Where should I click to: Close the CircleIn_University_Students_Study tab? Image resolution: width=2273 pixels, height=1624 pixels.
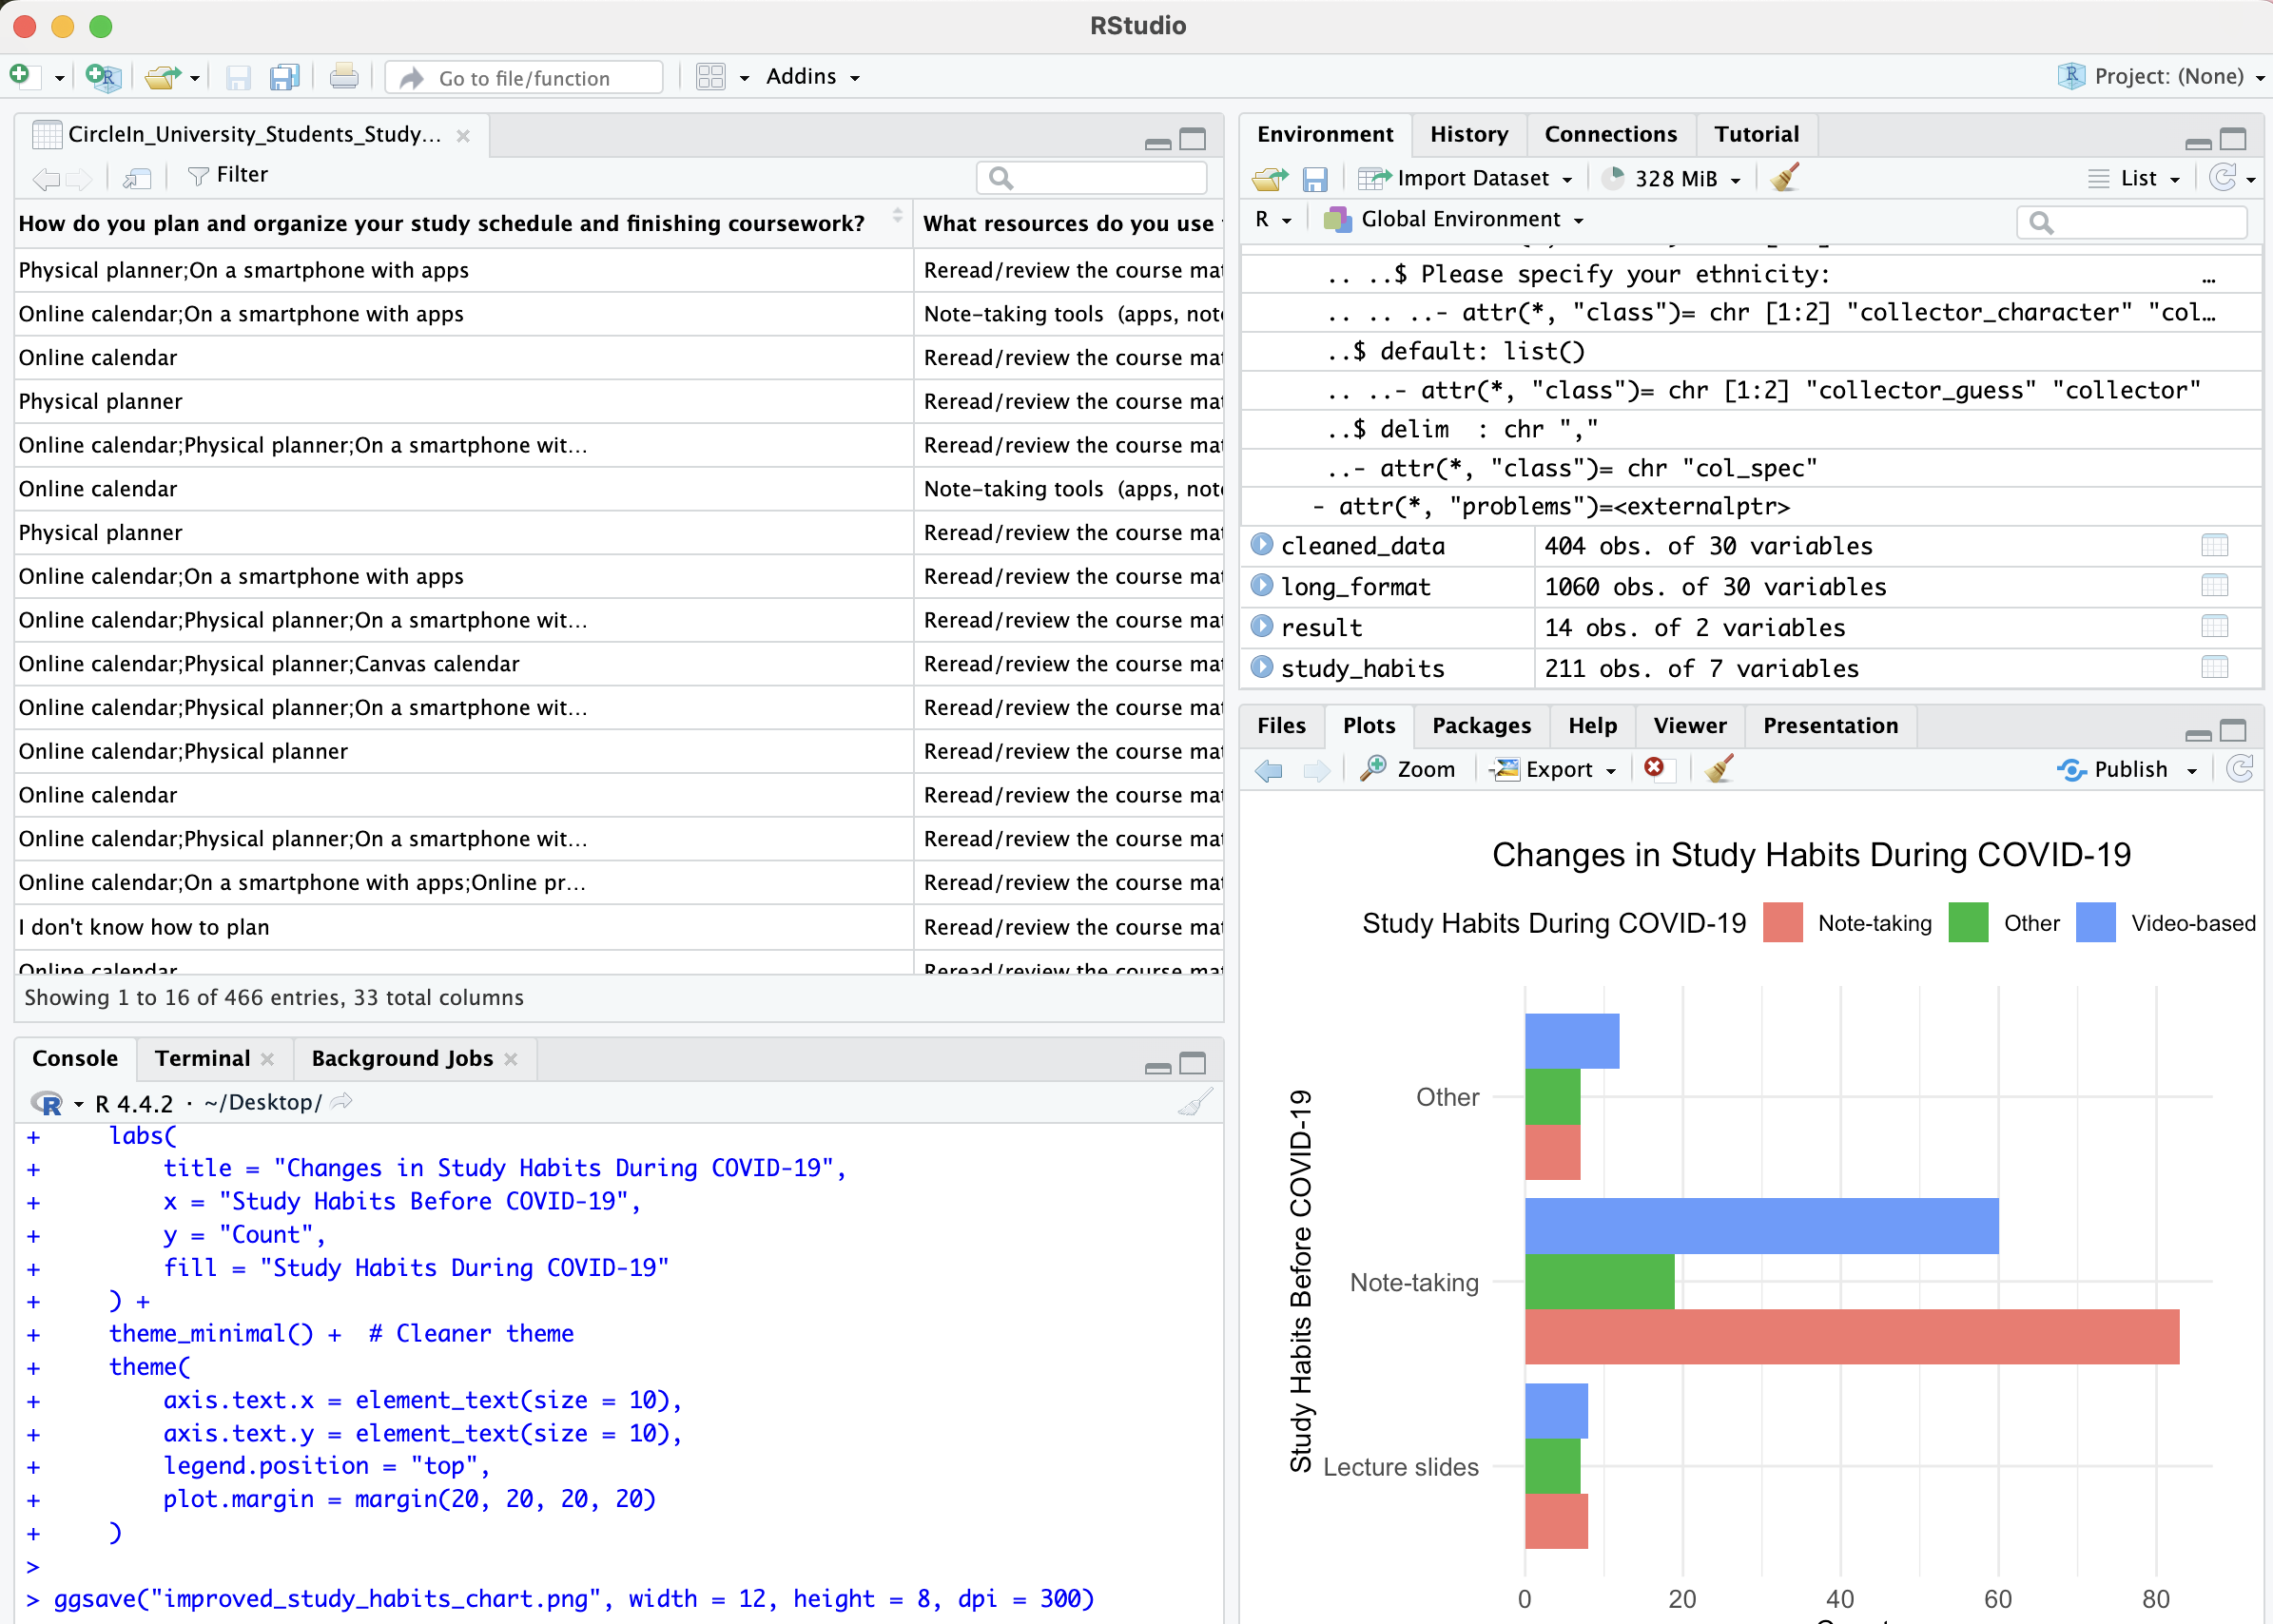(x=463, y=136)
